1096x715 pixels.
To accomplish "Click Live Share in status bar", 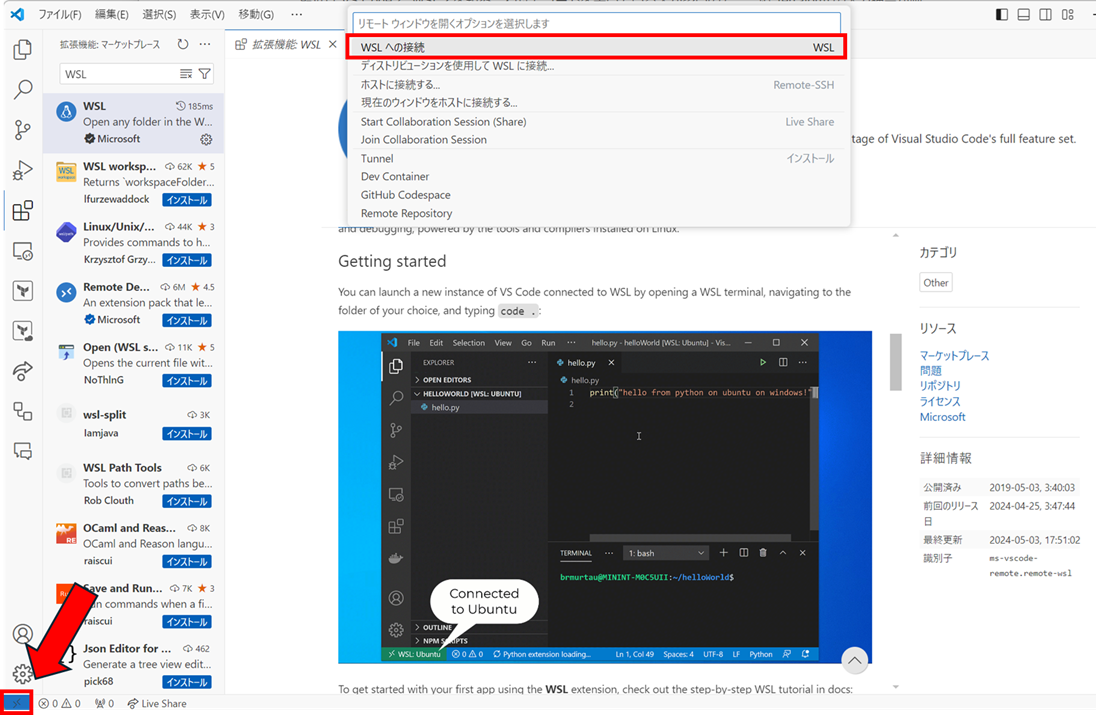I will click(157, 704).
